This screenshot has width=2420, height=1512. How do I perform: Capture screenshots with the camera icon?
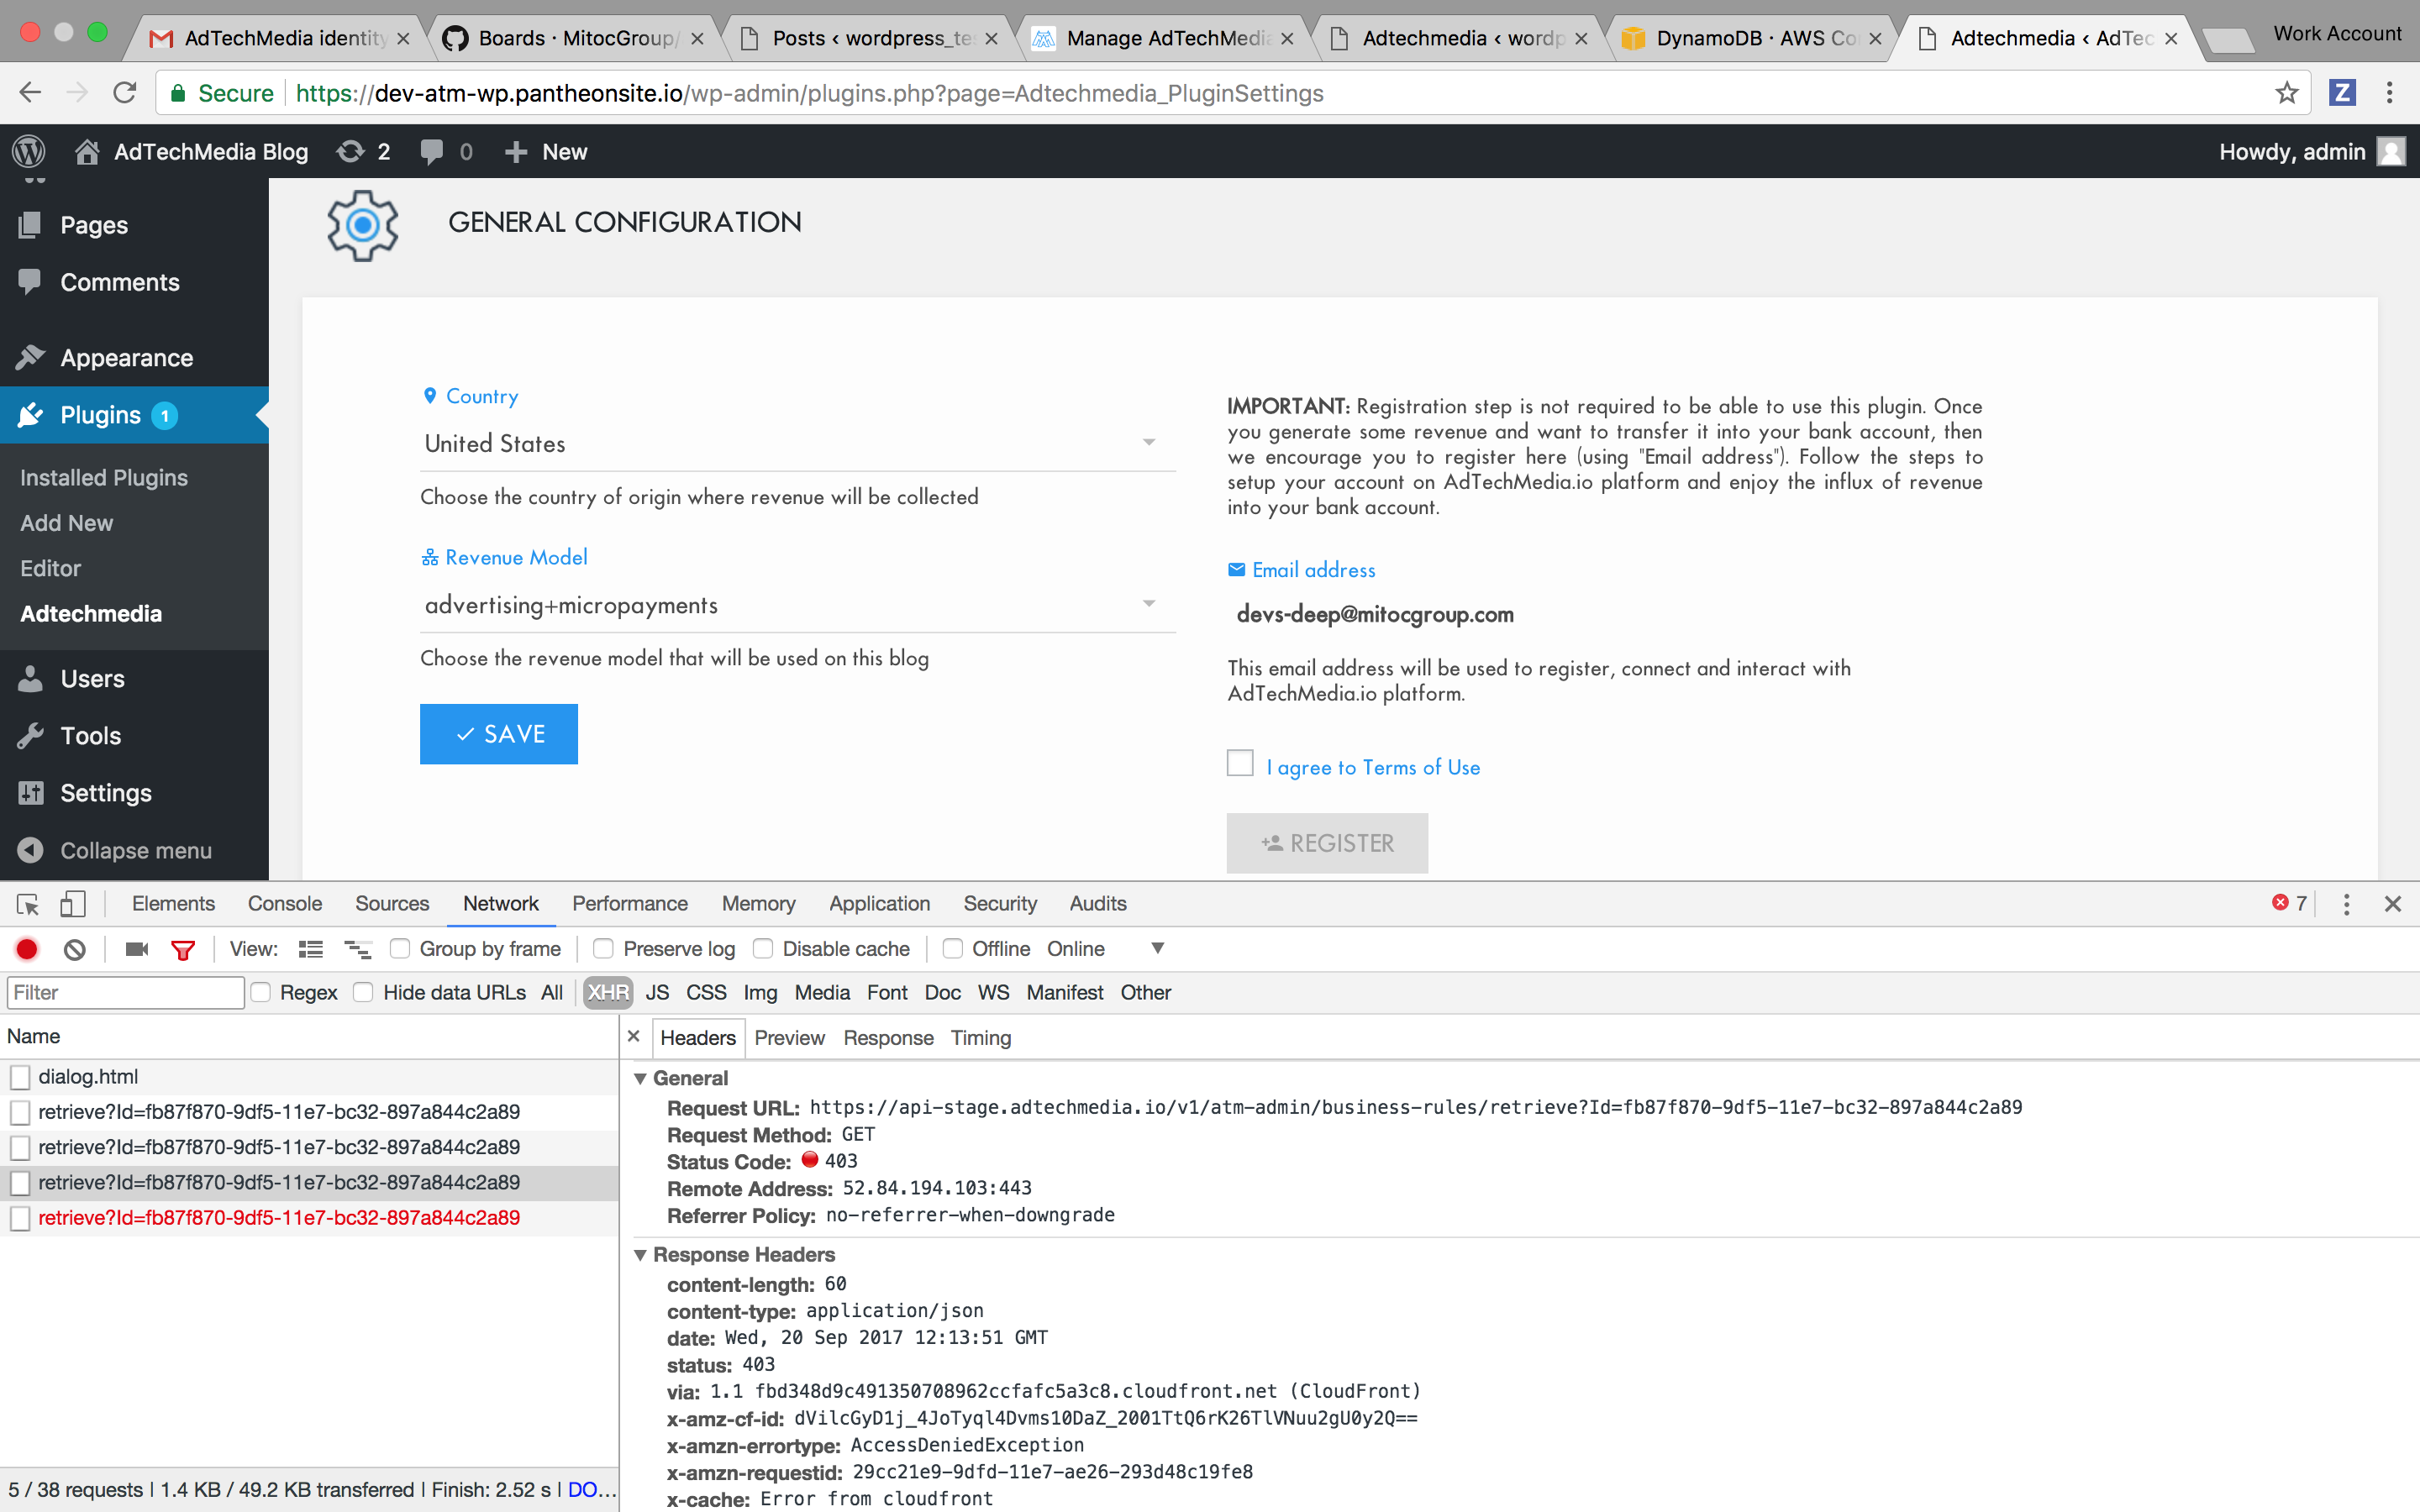pyautogui.click(x=137, y=949)
